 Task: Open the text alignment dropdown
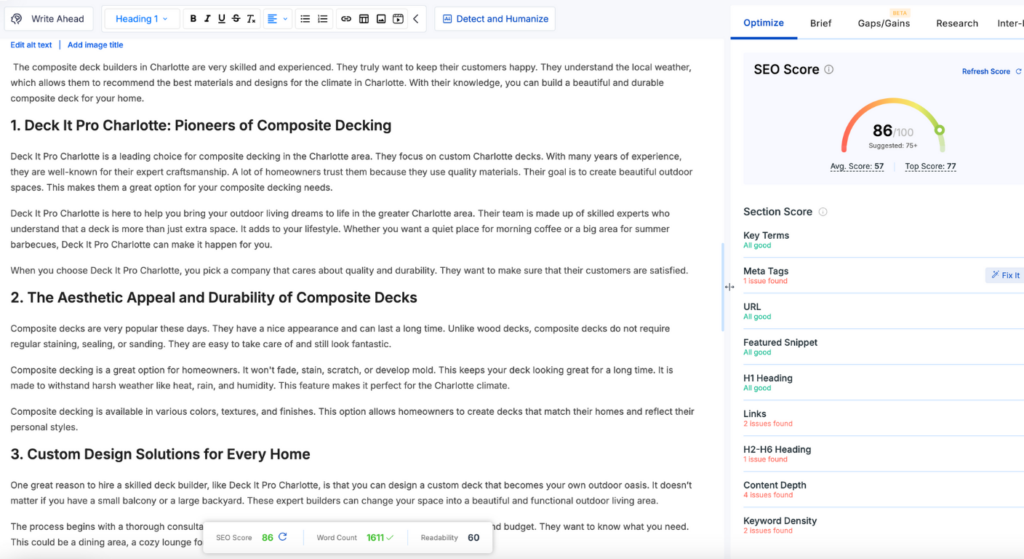pos(278,19)
